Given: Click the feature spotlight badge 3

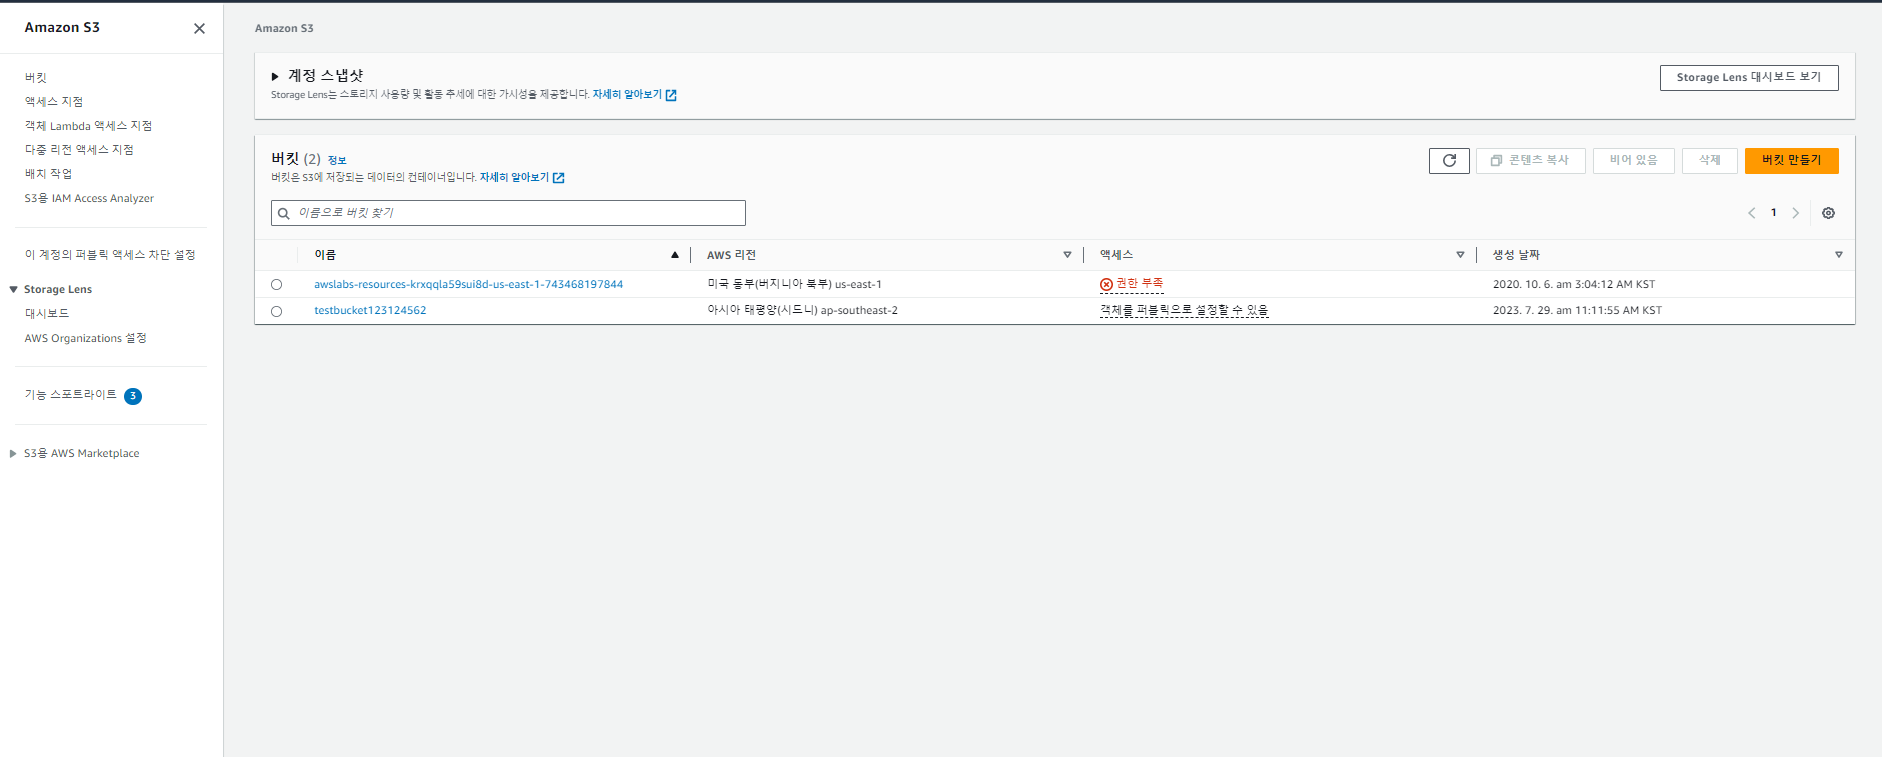Looking at the screenshot, I should tap(133, 396).
